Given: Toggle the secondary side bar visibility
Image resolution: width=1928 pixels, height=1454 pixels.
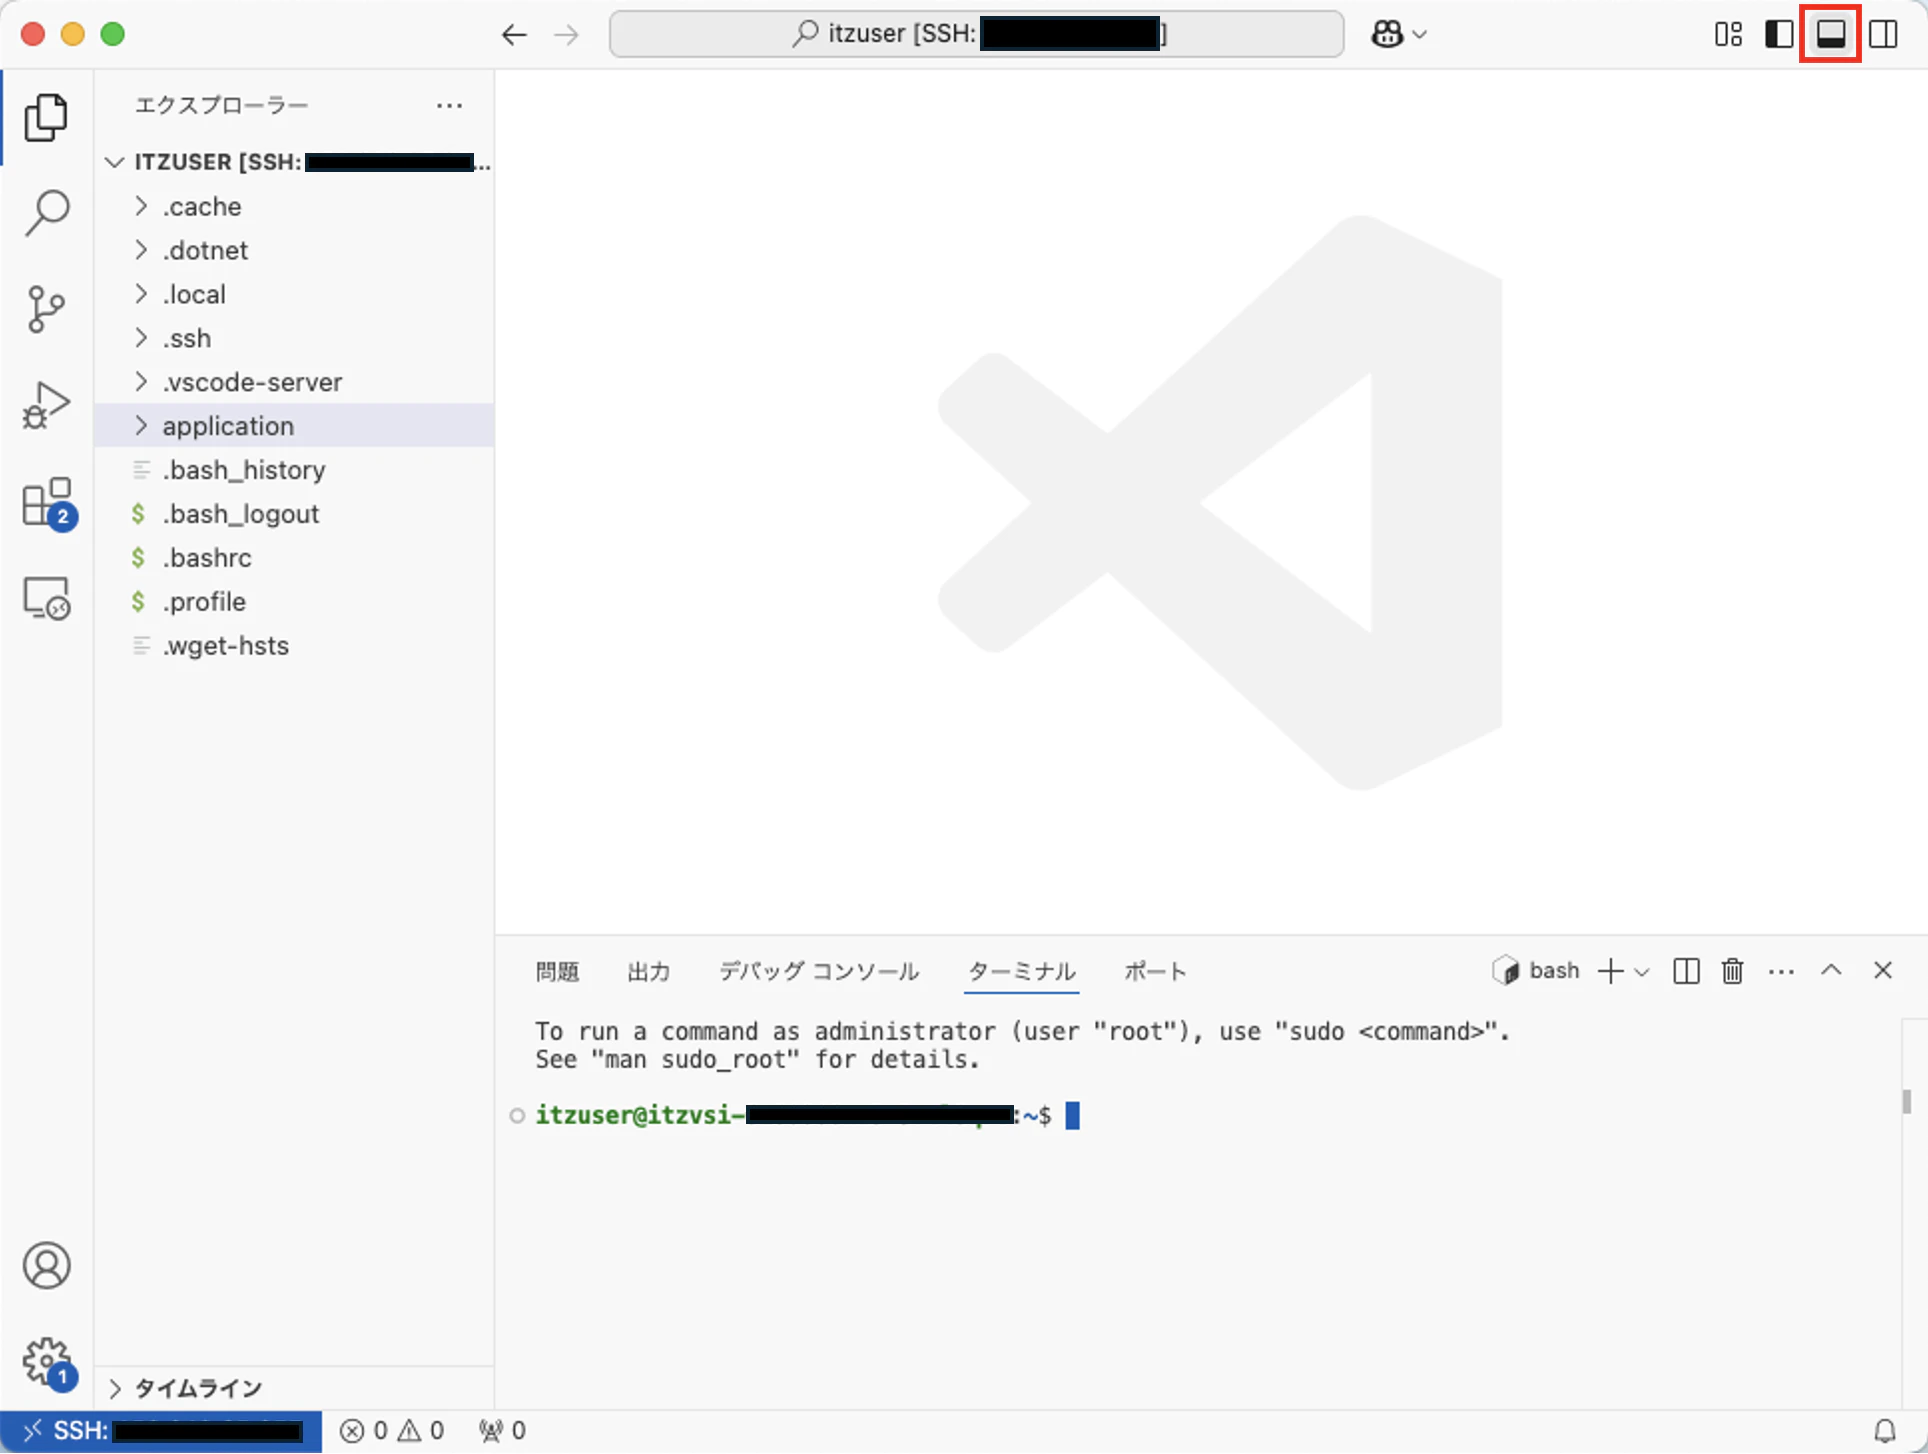Looking at the screenshot, I should pyautogui.click(x=1883, y=34).
